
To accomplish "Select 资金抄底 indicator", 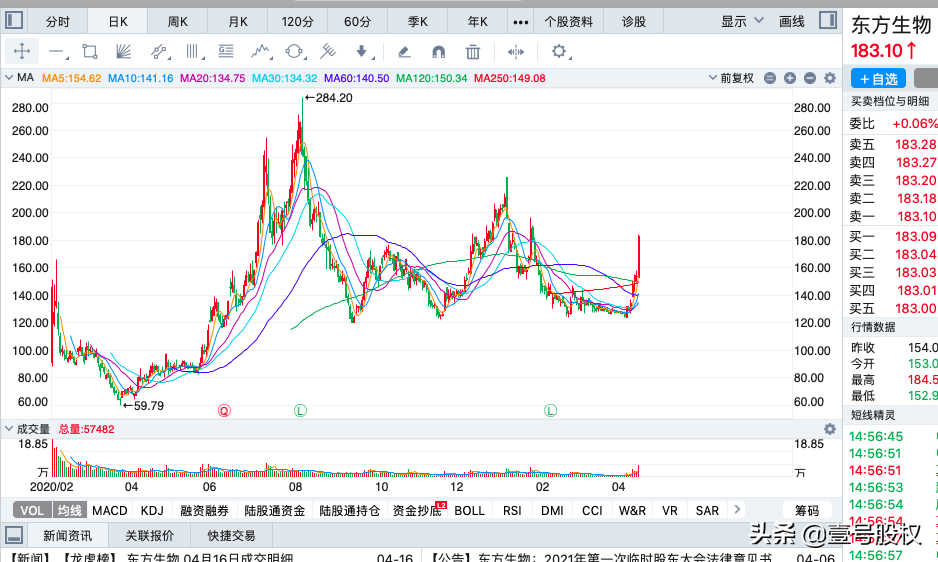I will click(418, 511).
